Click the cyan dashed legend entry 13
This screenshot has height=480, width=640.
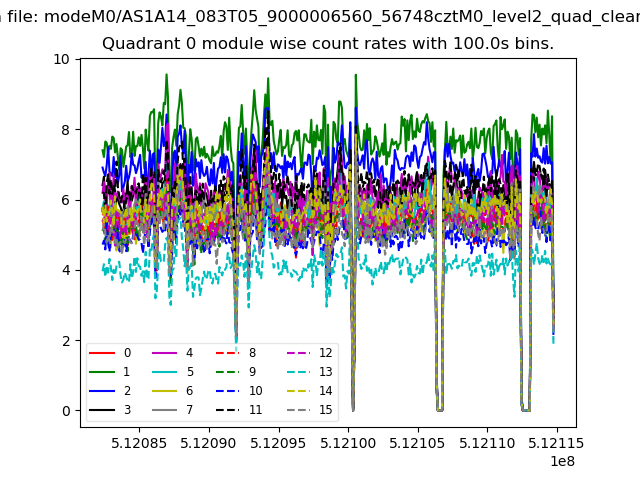pos(297,372)
